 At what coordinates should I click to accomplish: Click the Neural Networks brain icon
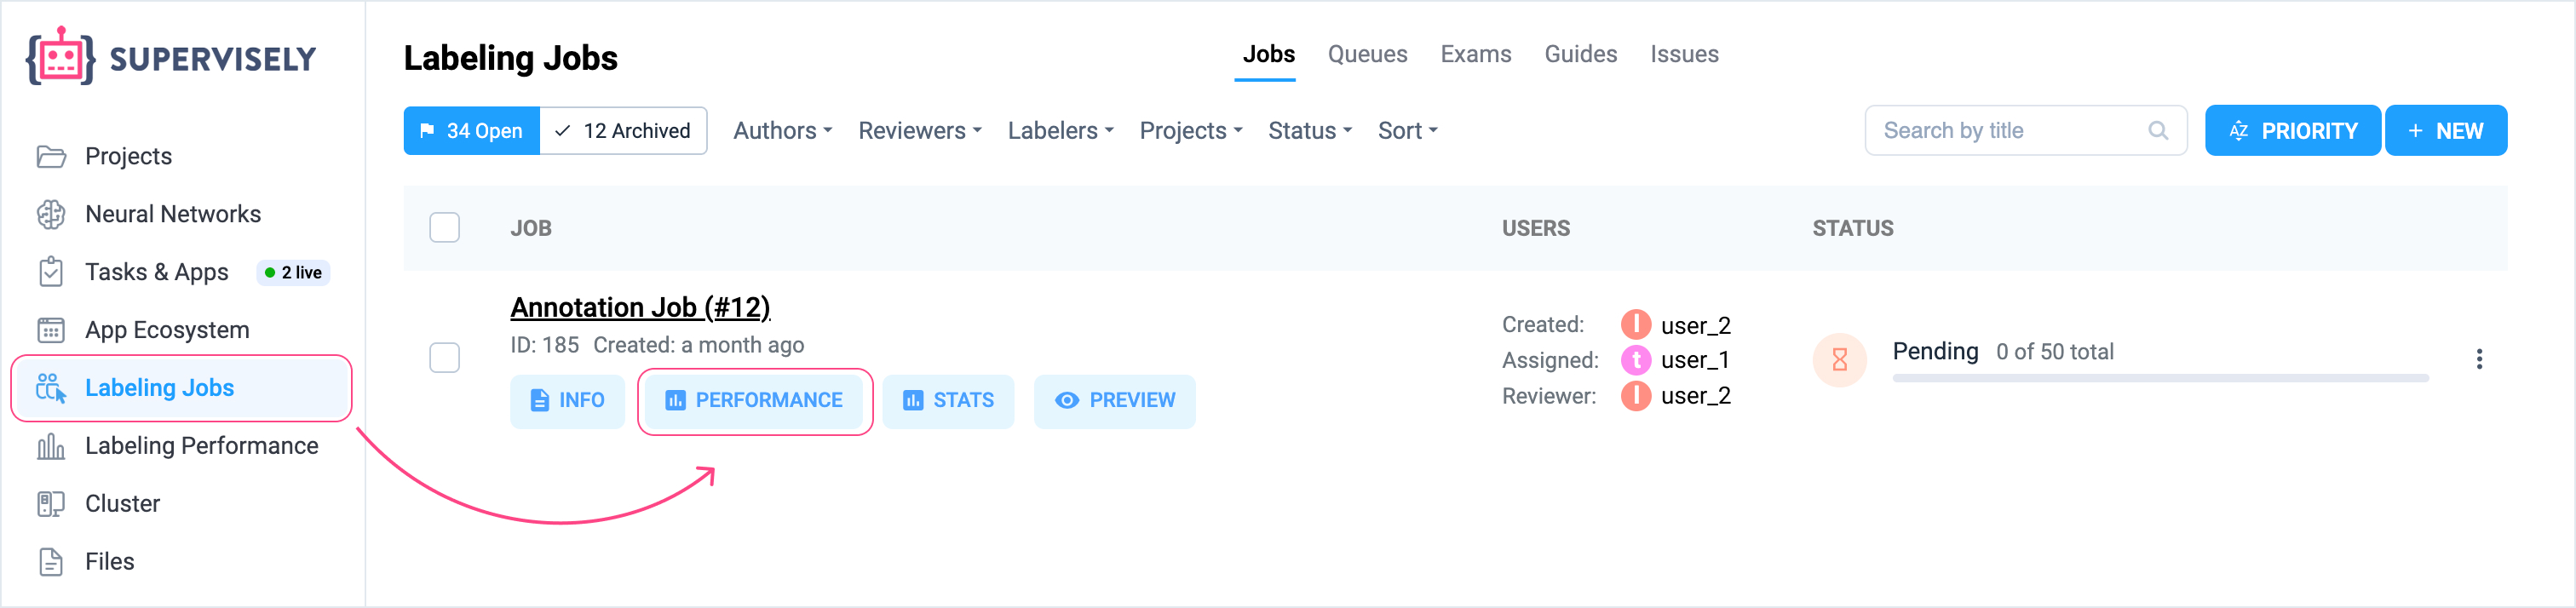click(51, 214)
